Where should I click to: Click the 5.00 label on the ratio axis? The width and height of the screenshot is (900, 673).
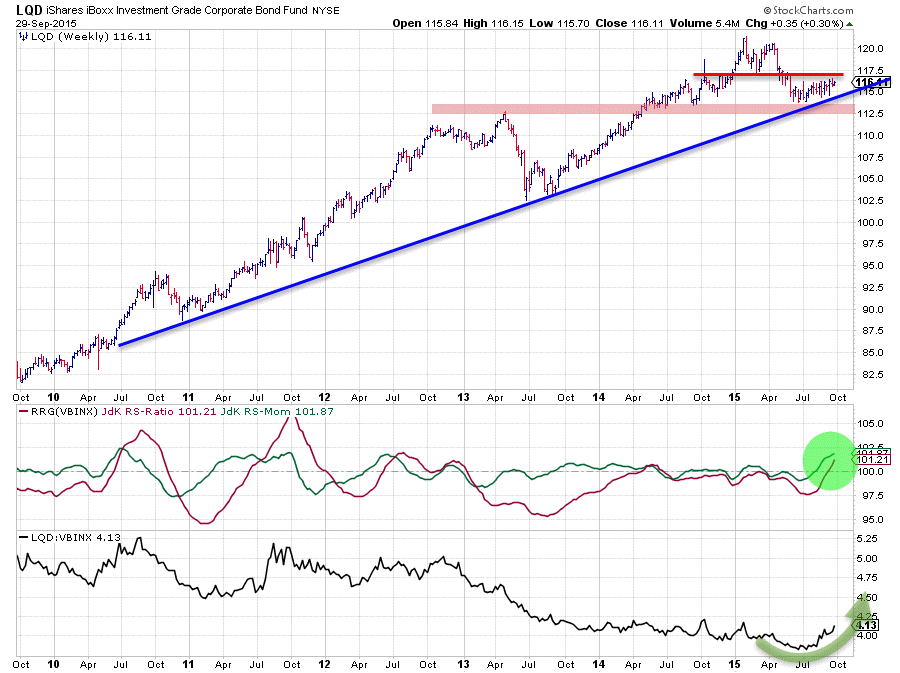tap(867, 558)
